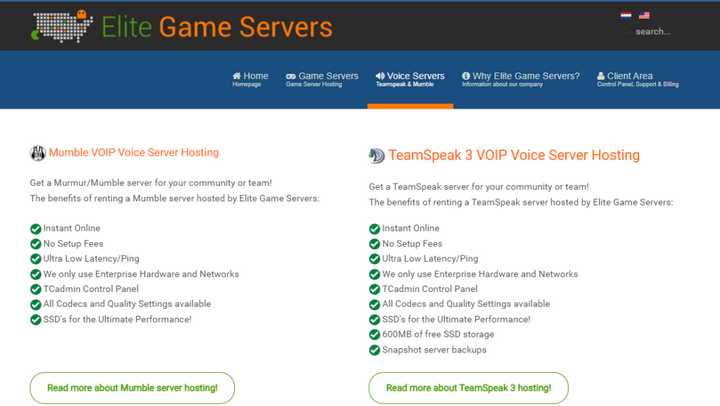
Task: Click the TeamSpeak 3 logo icon
Action: [376, 155]
